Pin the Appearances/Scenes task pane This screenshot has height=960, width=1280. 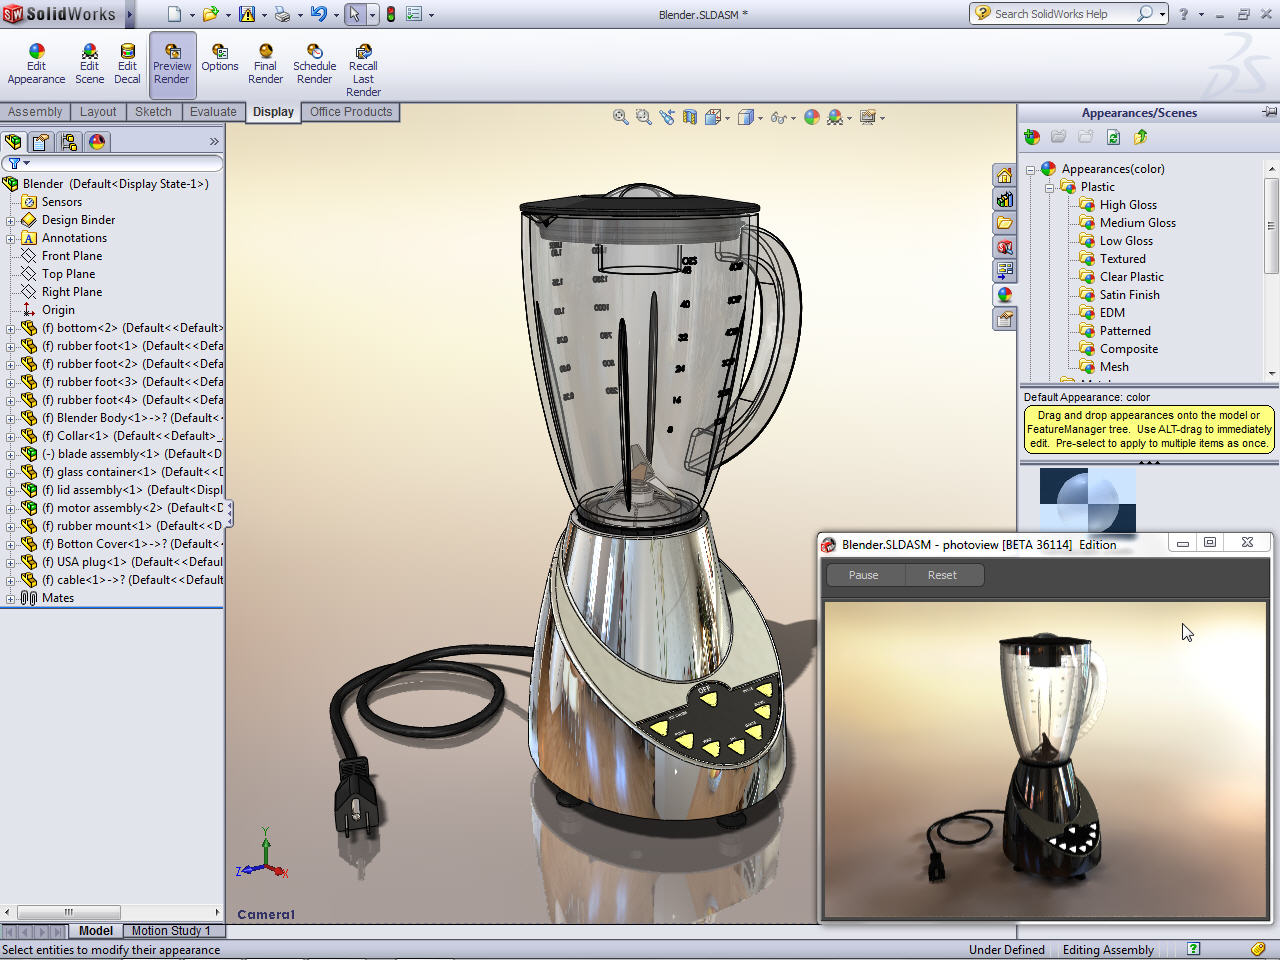click(1269, 112)
